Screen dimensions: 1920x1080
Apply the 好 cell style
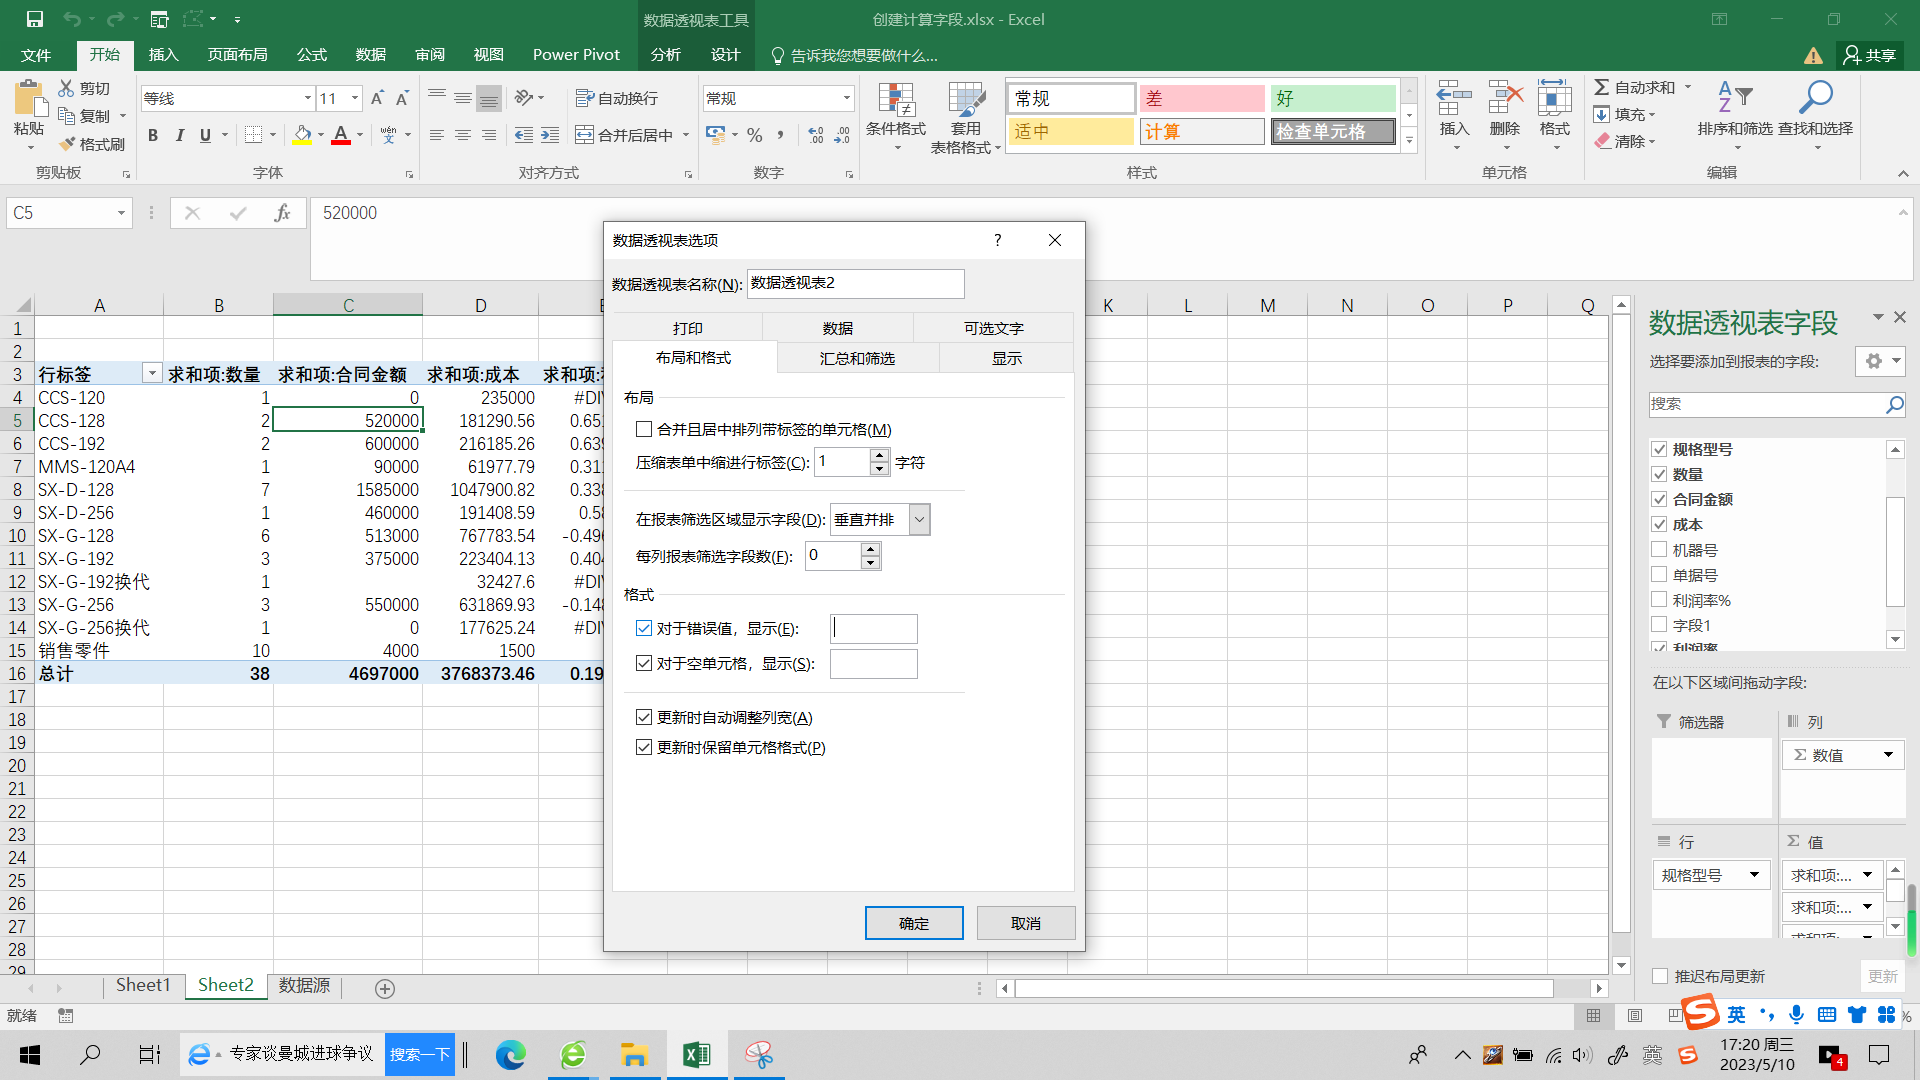[1333, 98]
